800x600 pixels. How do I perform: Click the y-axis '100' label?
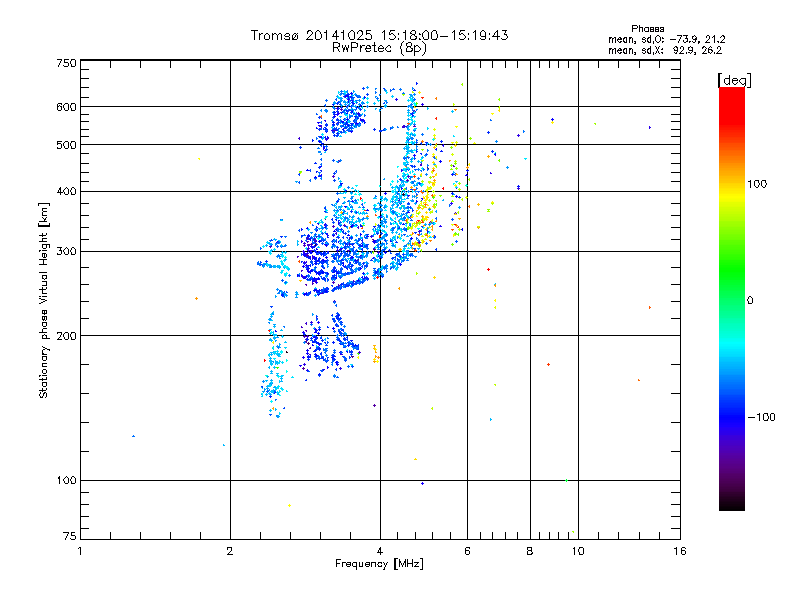click(x=66, y=480)
